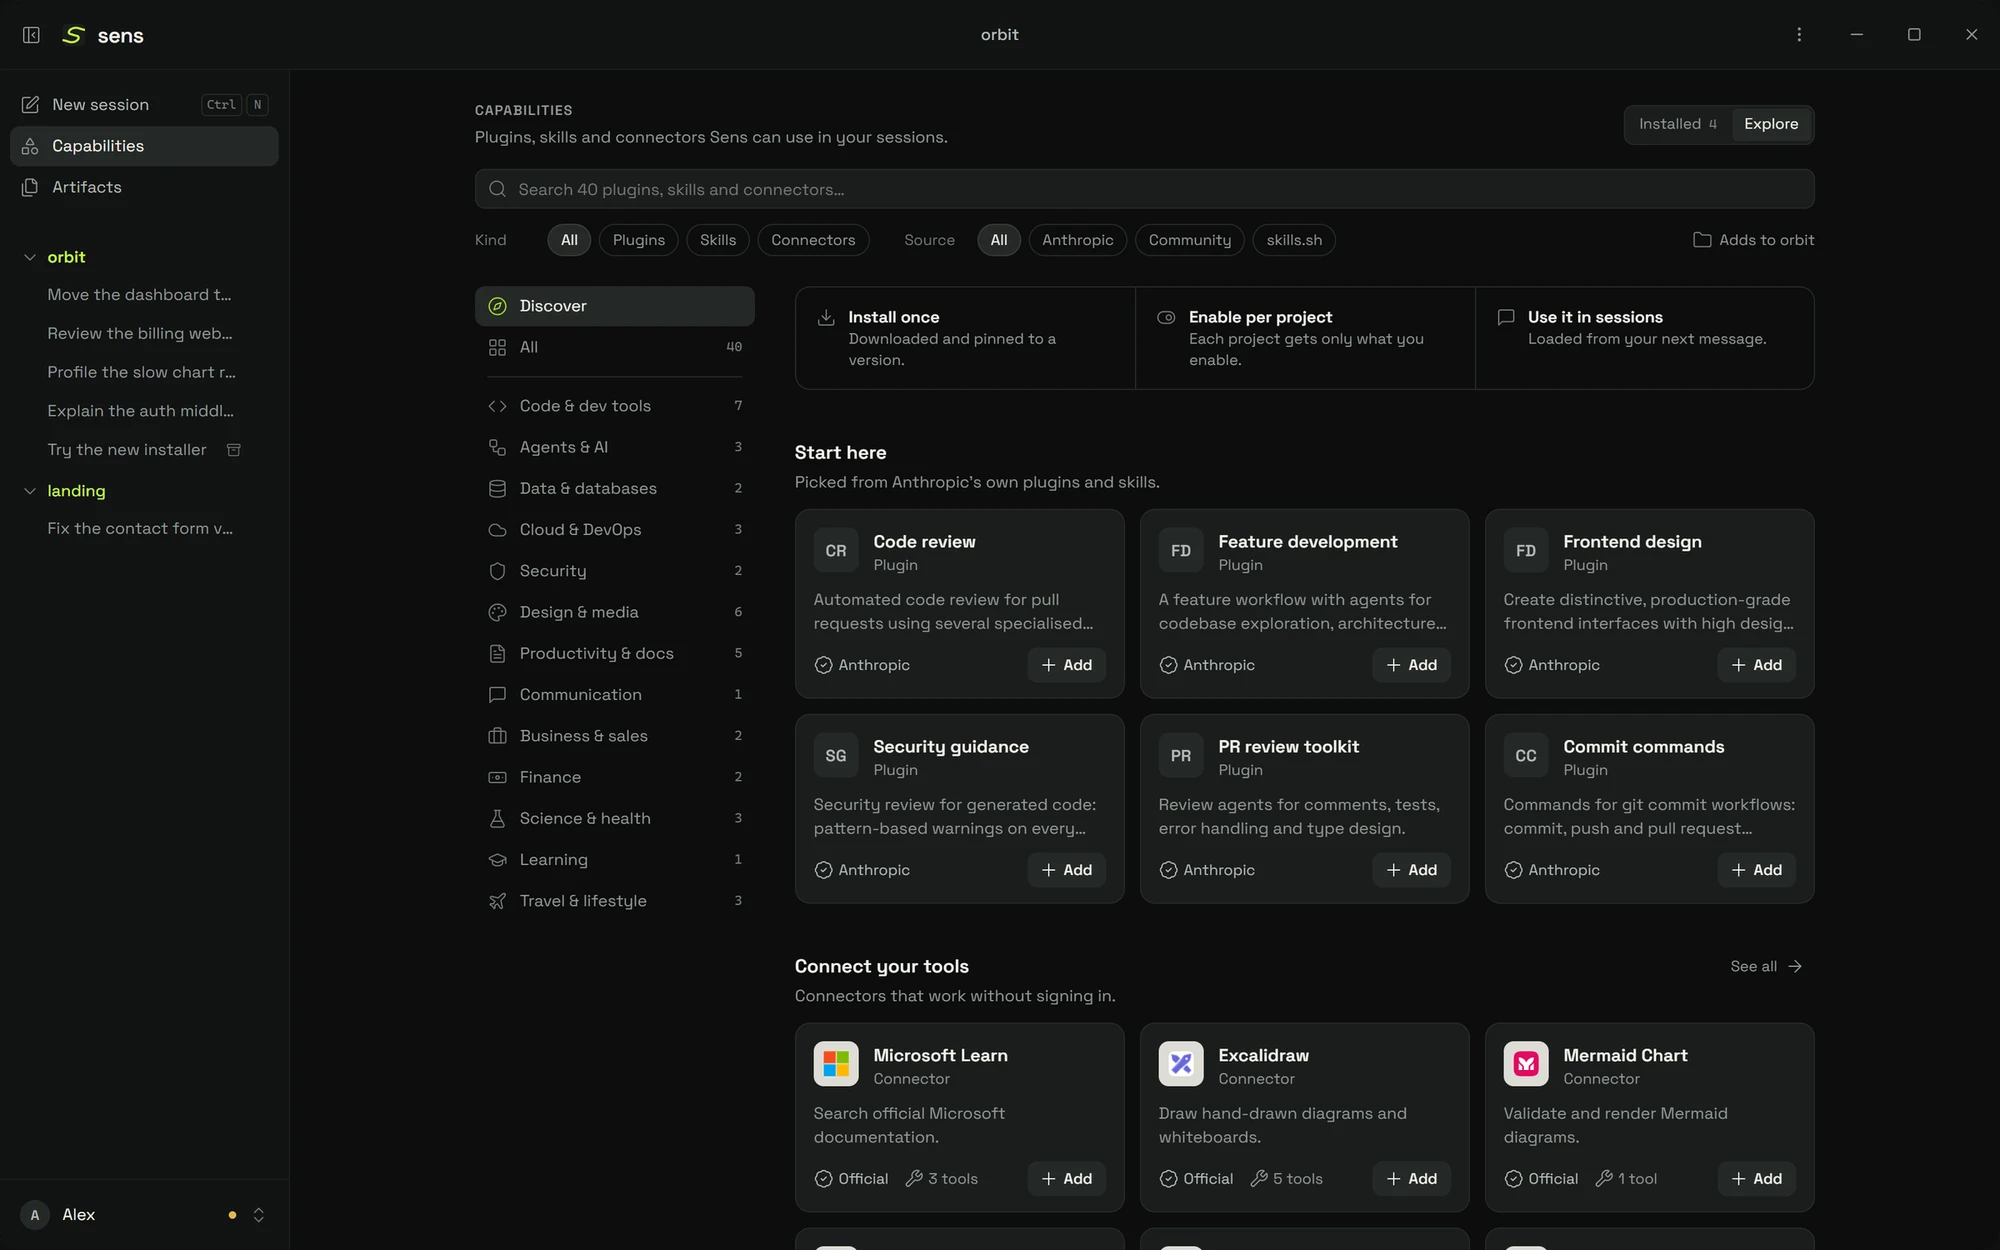The width and height of the screenshot is (2000, 1250).
Task: Click the All grid icon
Action: click(497, 347)
